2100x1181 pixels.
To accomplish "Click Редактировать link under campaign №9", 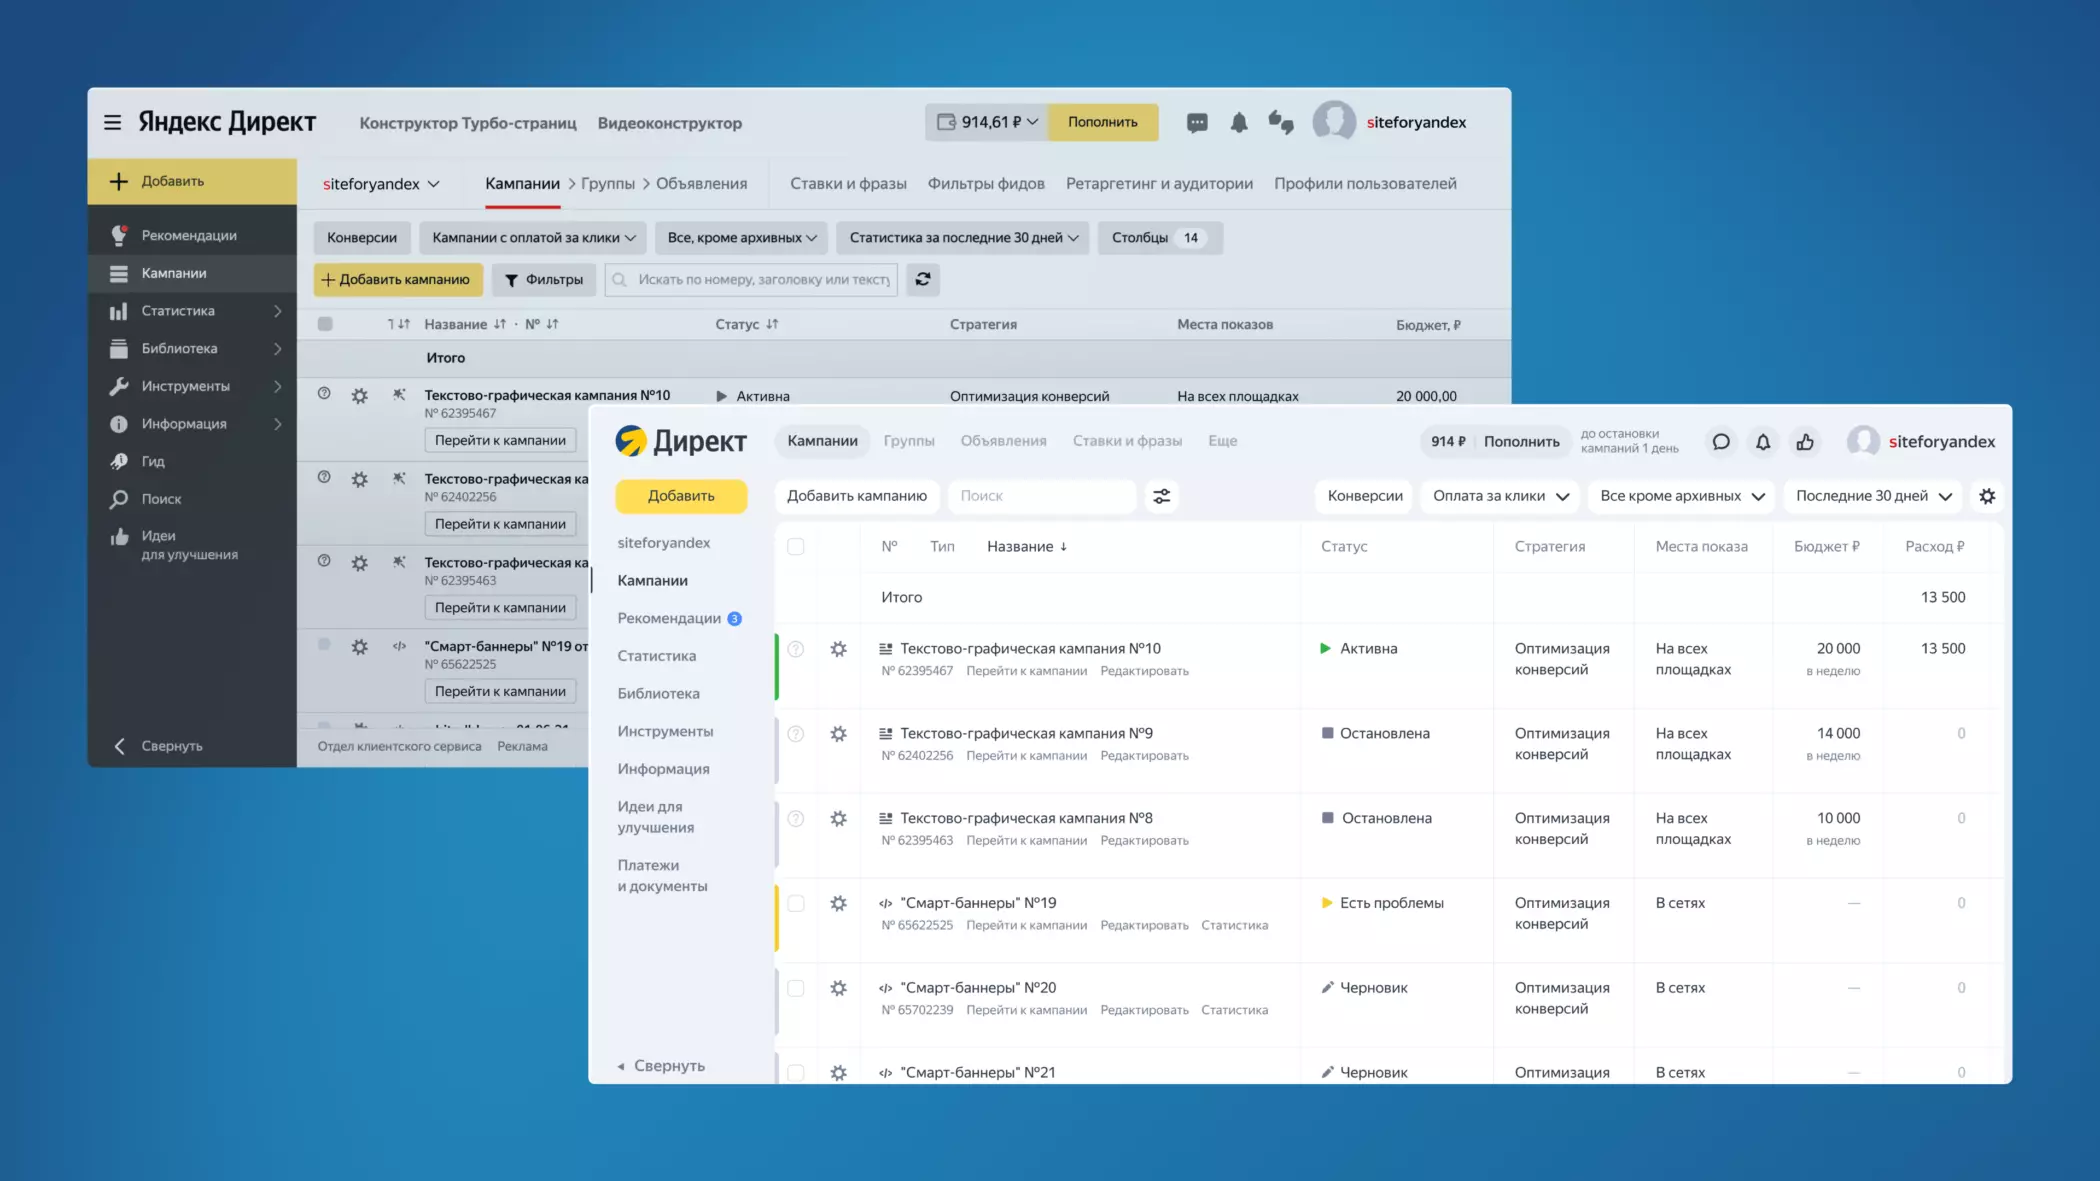I will [x=1144, y=756].
